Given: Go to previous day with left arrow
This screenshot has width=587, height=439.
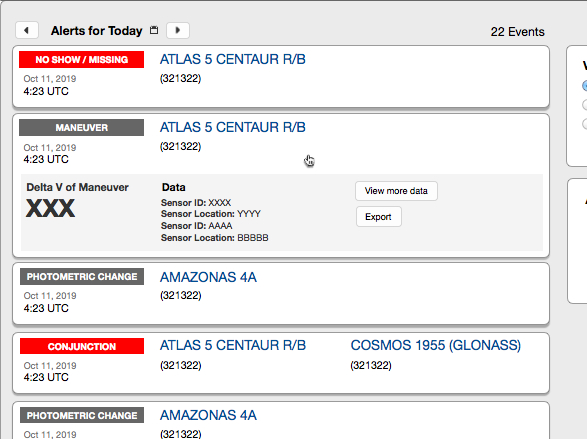Looking at the screenshot, I should point(27,30).
